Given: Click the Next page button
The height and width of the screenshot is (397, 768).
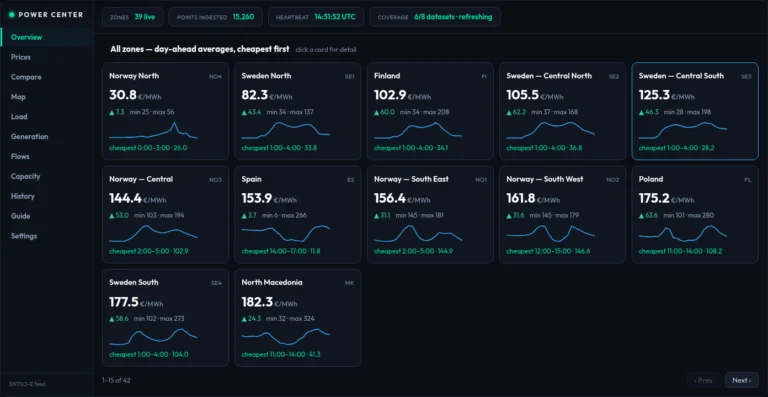Looking at the screenshot, I should point(742,380).
